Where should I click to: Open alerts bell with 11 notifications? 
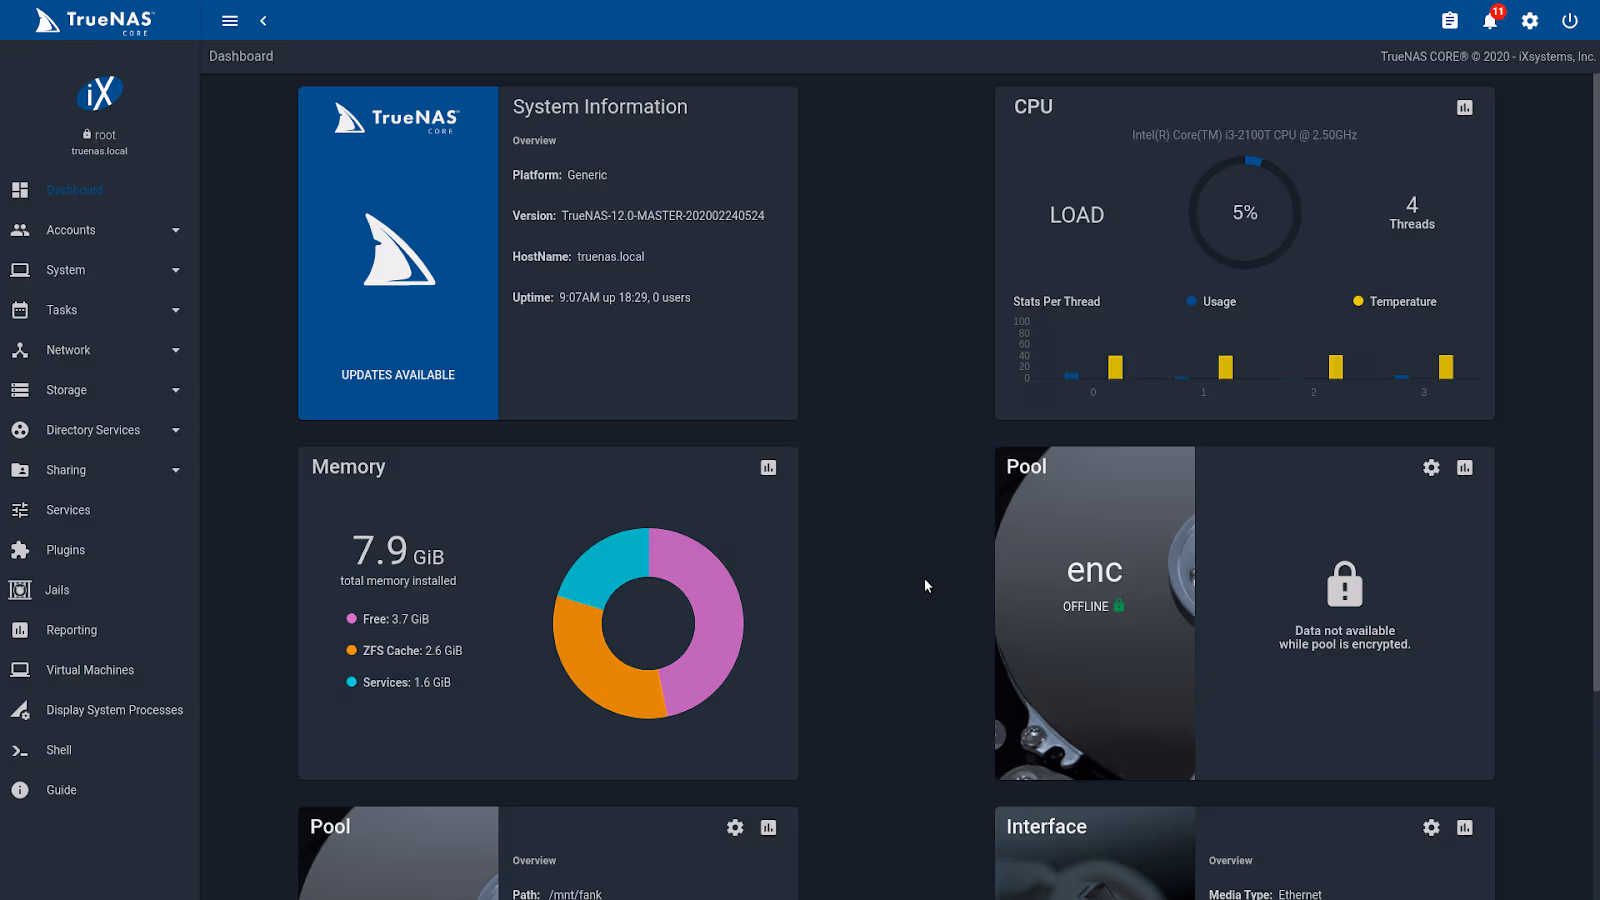click(1491, 19)
